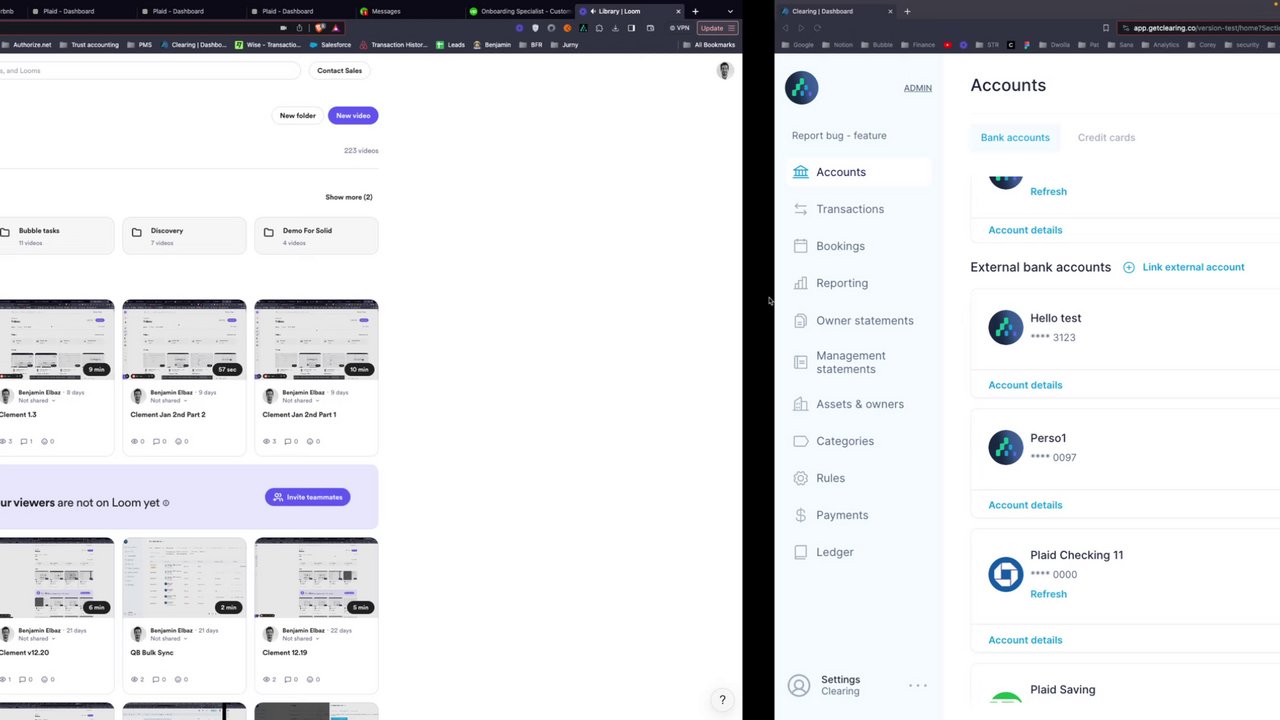Go to Assets & owners
The image size is (1280, 720).
pos(859,404)
